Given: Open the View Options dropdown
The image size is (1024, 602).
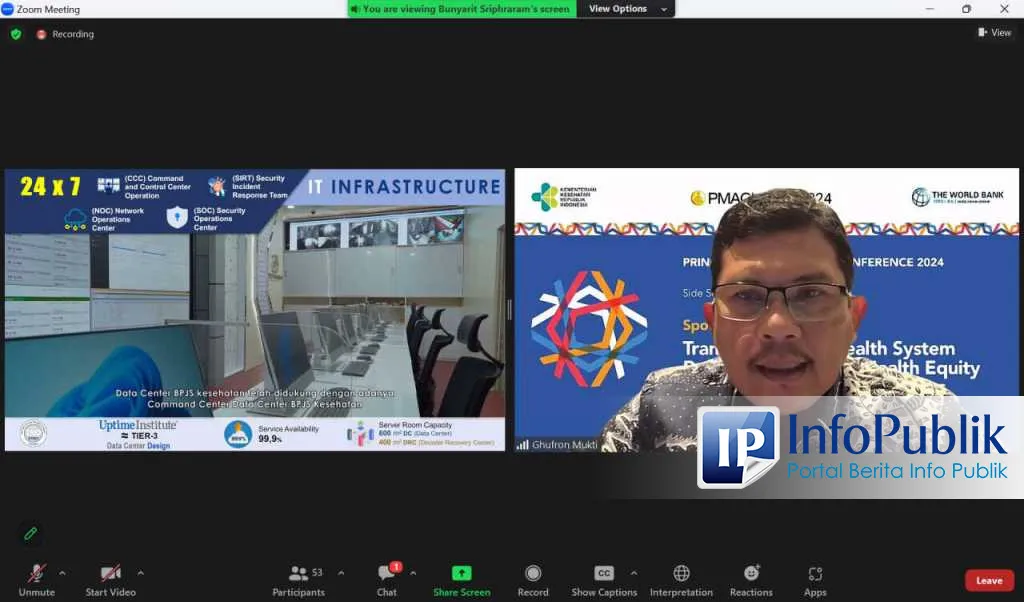Looking at the screenshot, I should tap(626, 8).
